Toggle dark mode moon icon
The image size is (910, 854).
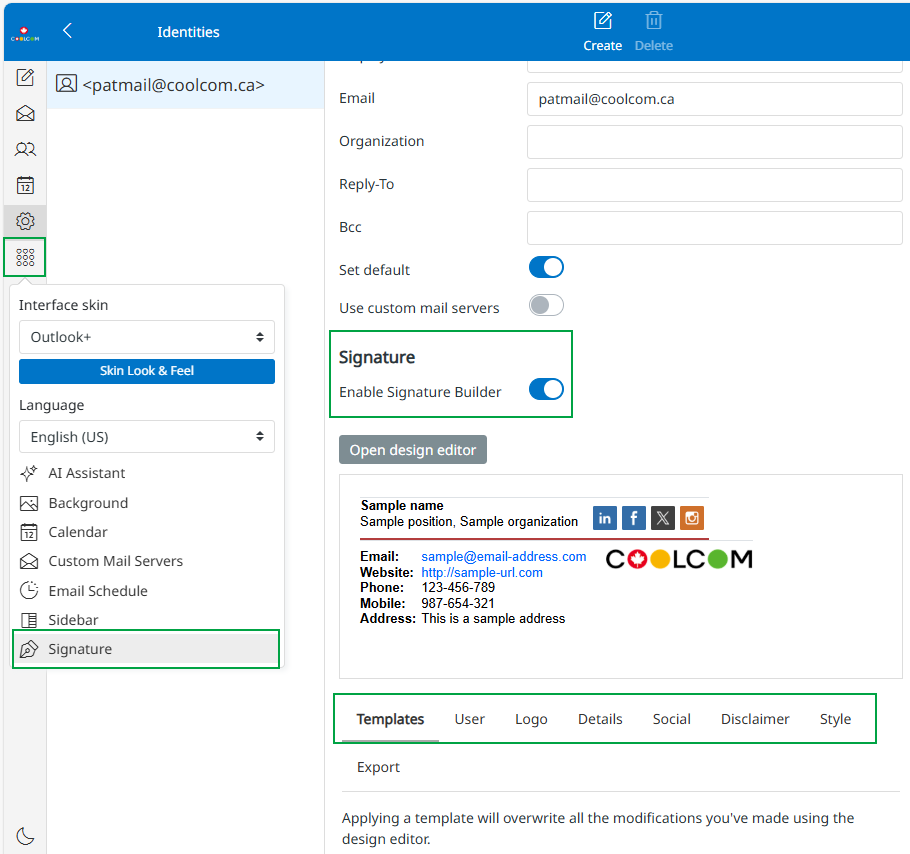pyautogui.click(x=25, y=836)
